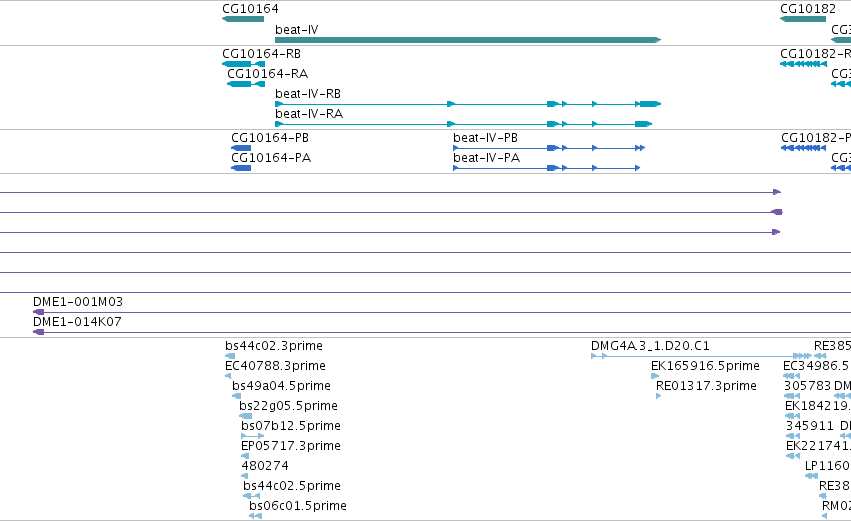Select the beat-IV-RB transcript label

point(308,94)
